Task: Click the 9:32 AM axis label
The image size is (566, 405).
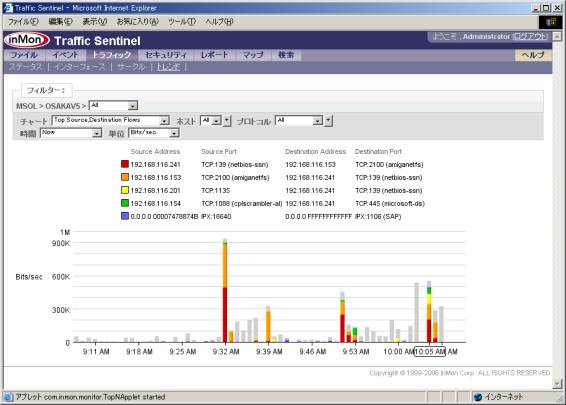Action: pos(226,352)
